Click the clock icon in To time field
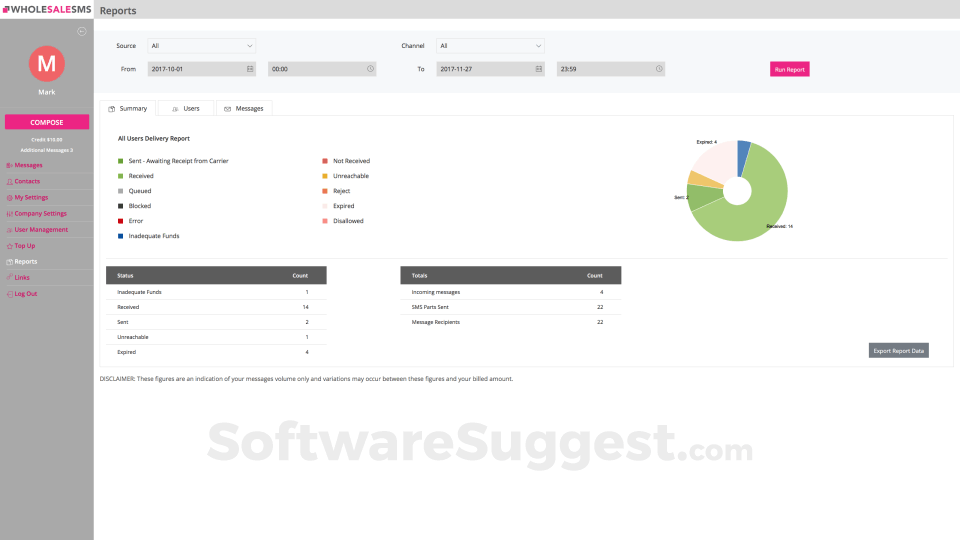This screenshot has height=540, width=960. click(x=659, y=69)
